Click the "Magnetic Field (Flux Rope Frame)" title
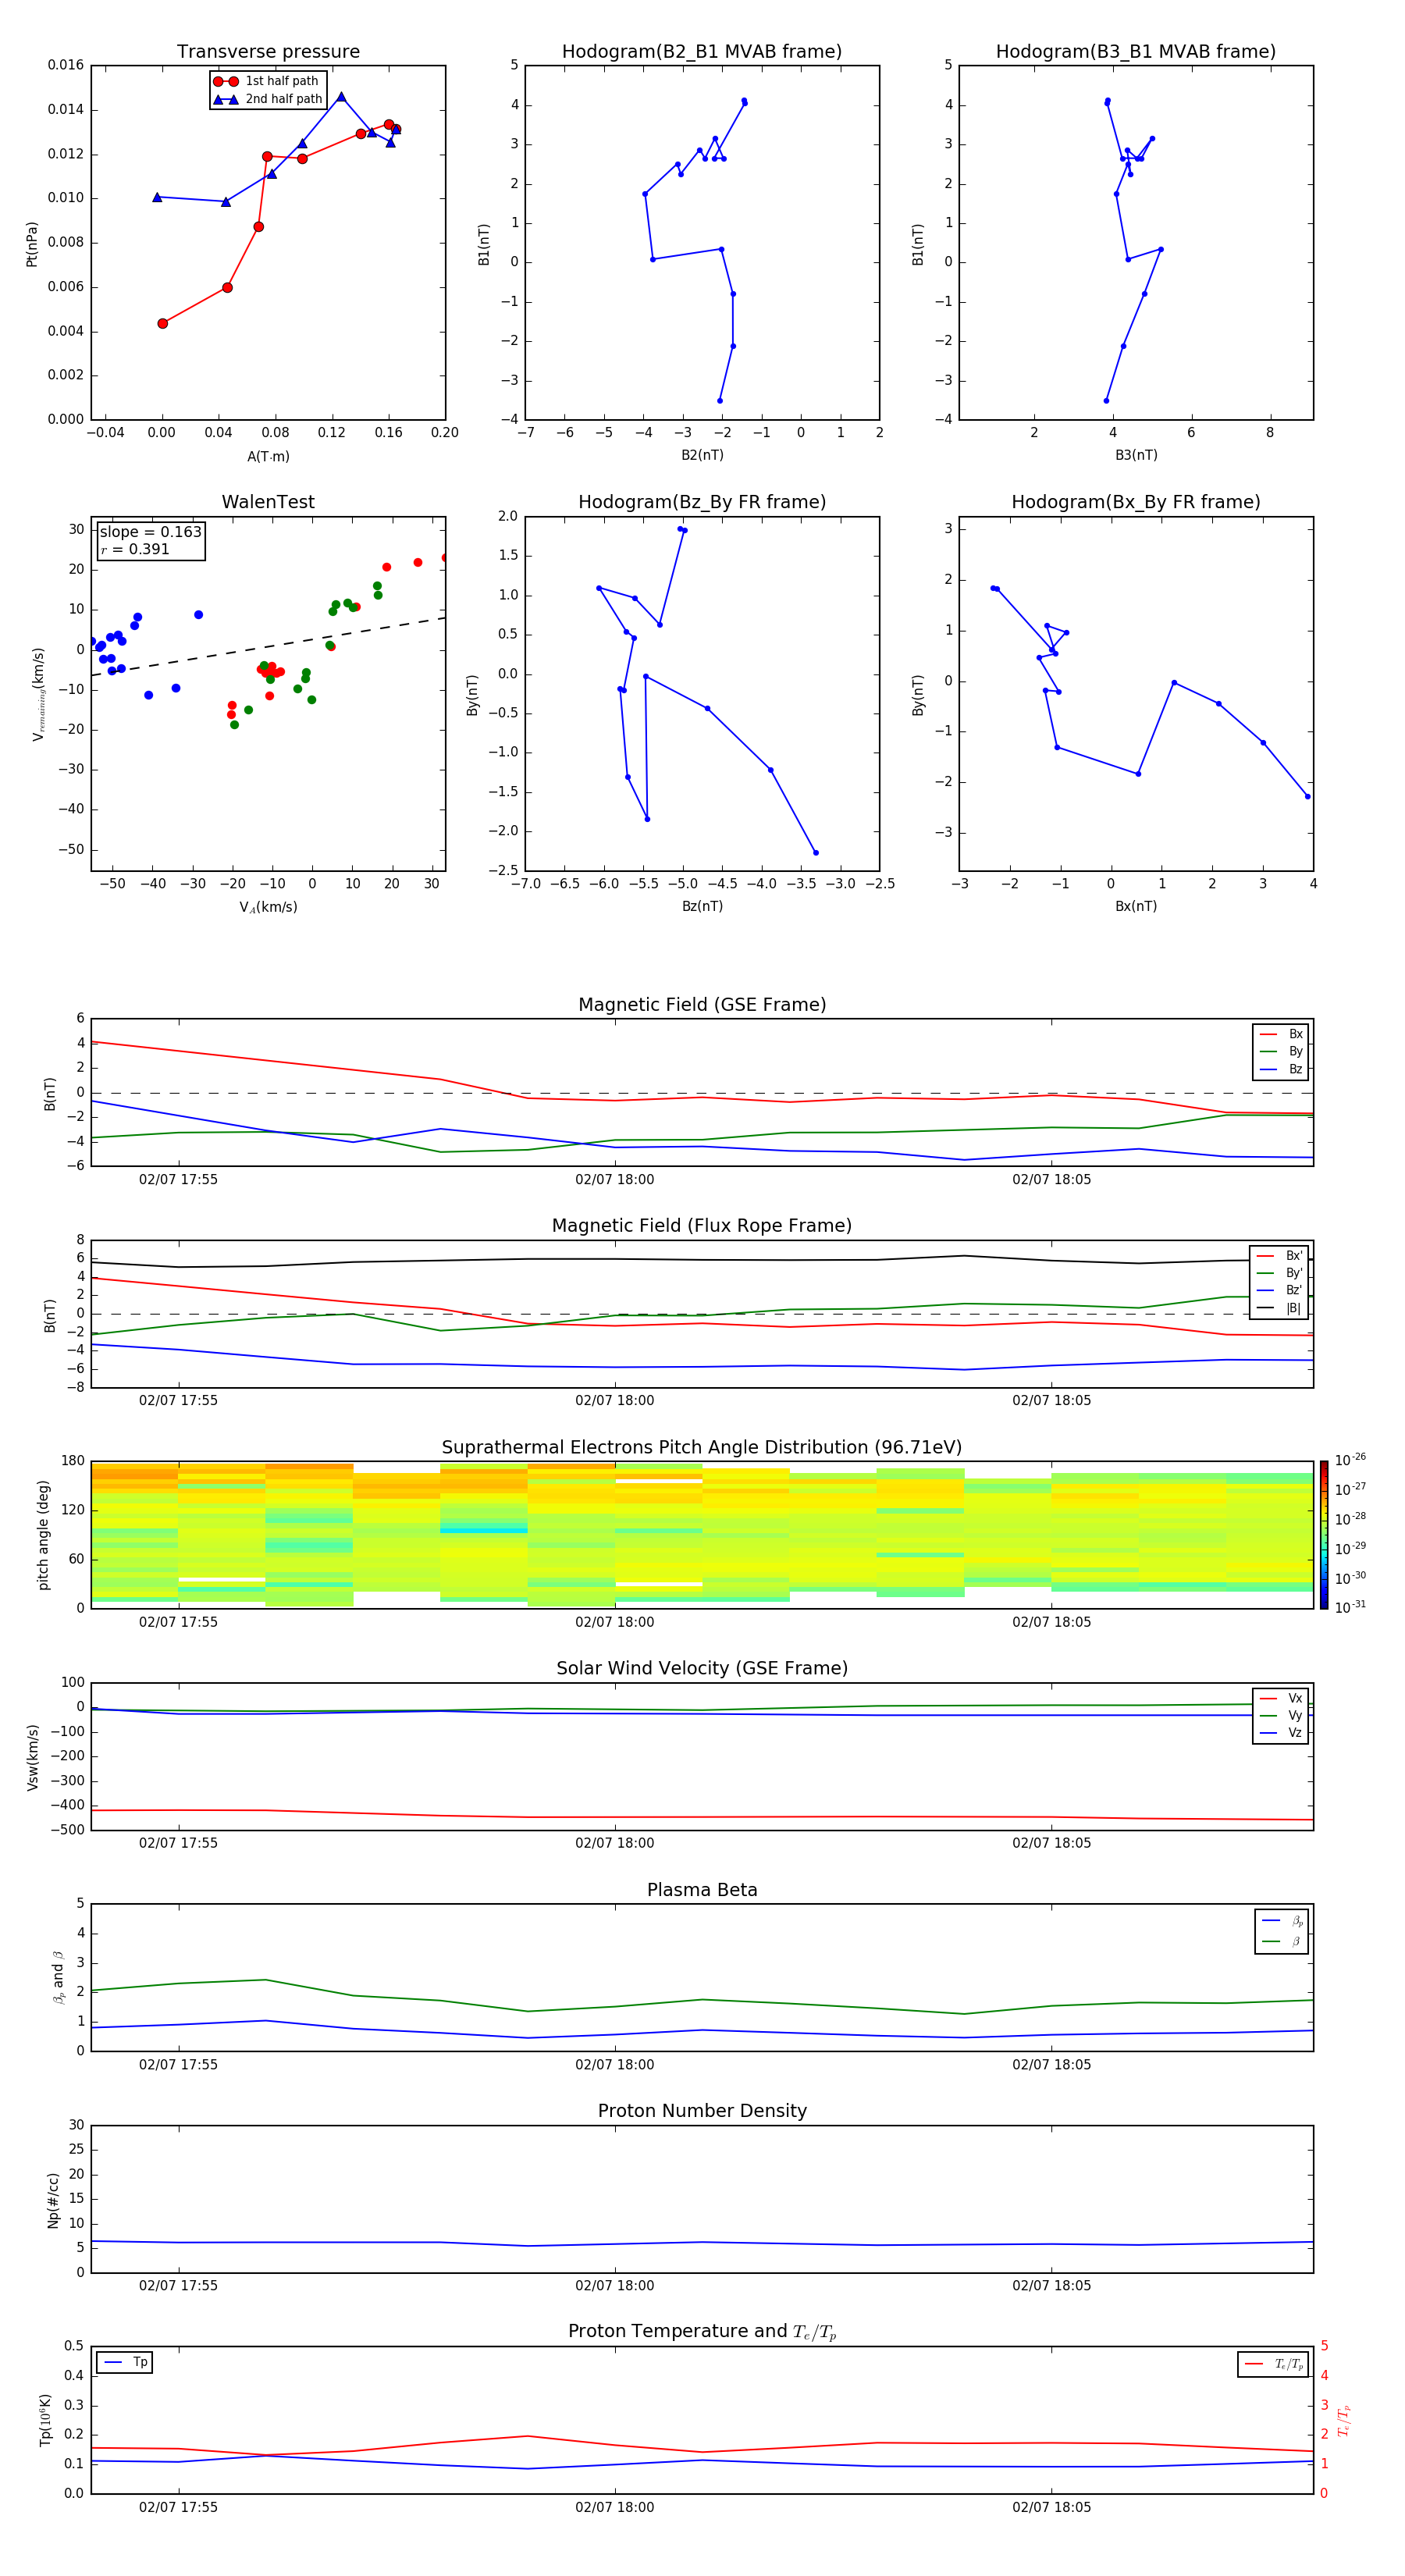The height and width of the screenshot is (2576, 1405). point(702,1226)
